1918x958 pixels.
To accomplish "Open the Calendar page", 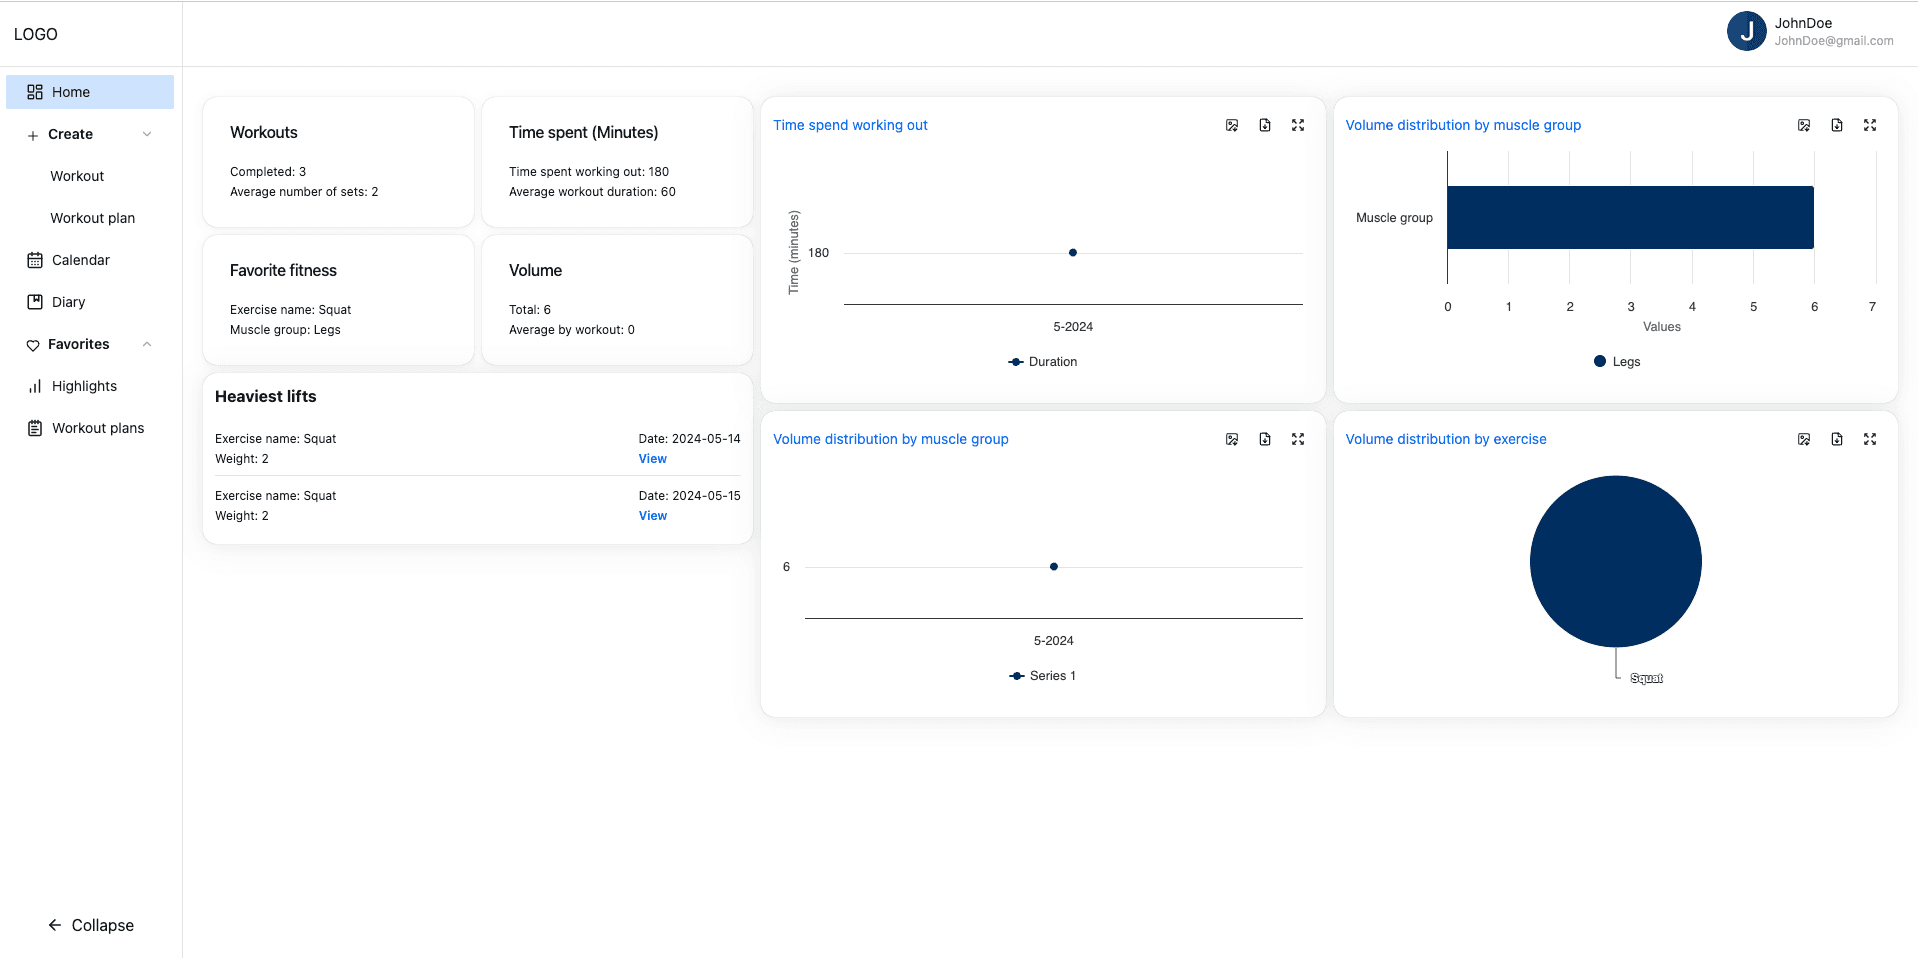I will 80,260.
